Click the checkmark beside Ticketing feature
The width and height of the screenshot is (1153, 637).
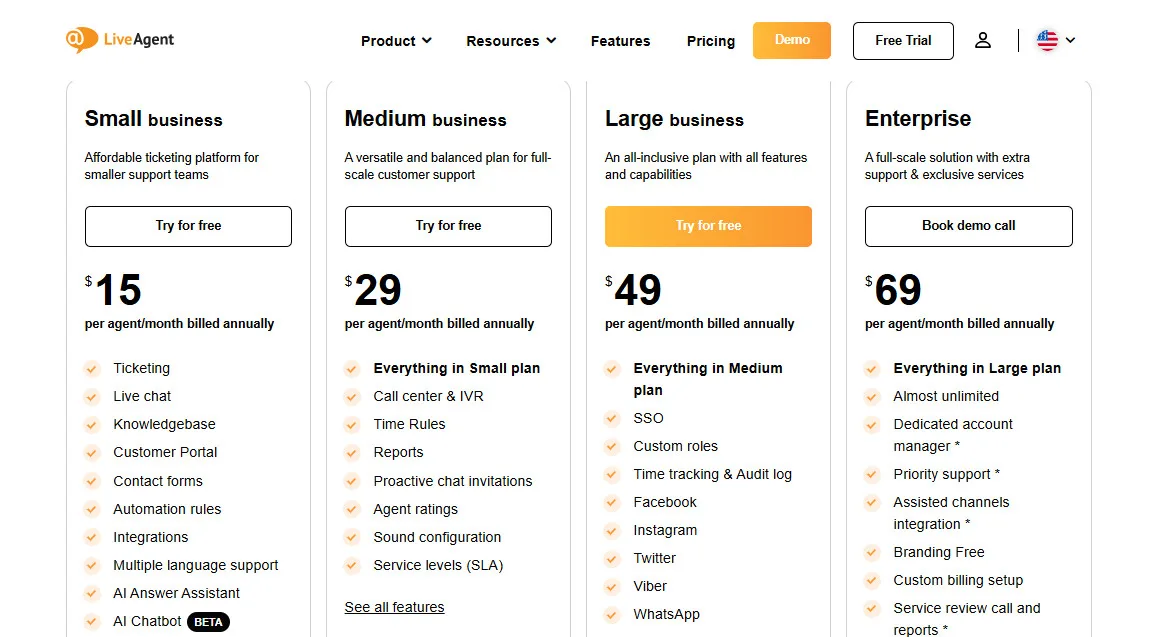[x=91, y=368]
